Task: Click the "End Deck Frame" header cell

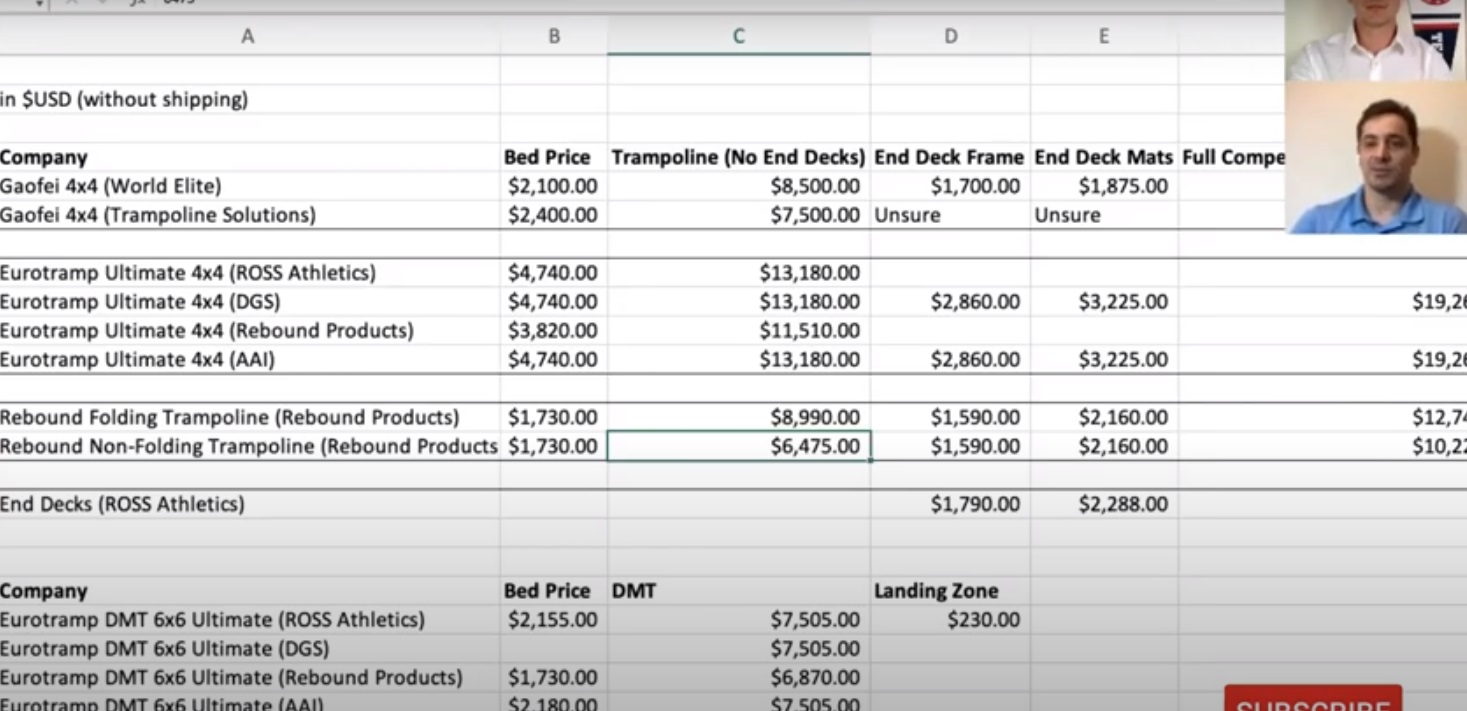Action: [950, 157]
